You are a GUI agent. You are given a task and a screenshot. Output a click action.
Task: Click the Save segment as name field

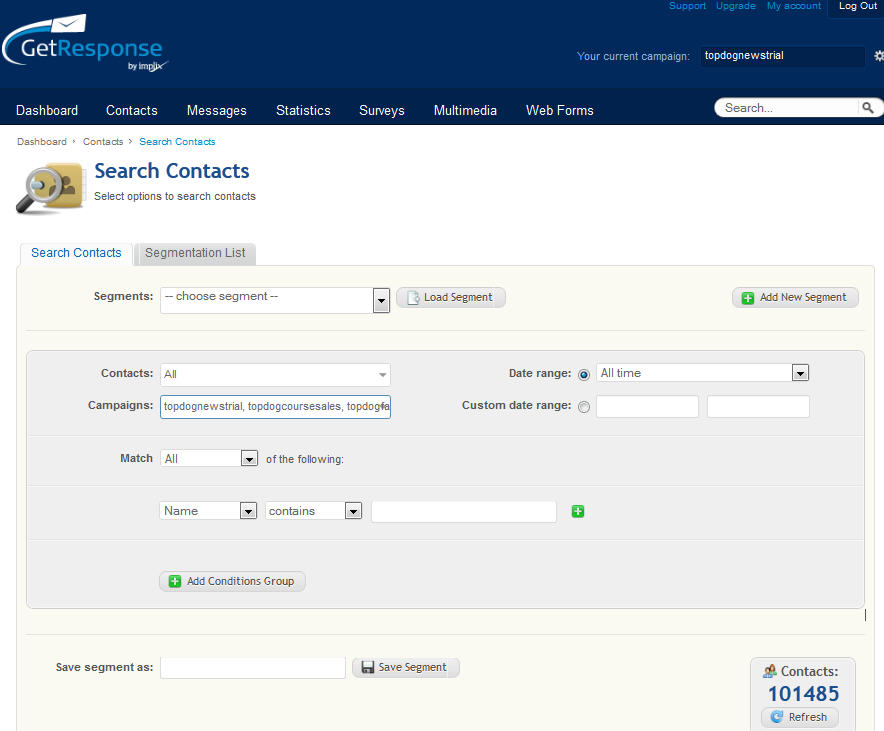[253, 667]
